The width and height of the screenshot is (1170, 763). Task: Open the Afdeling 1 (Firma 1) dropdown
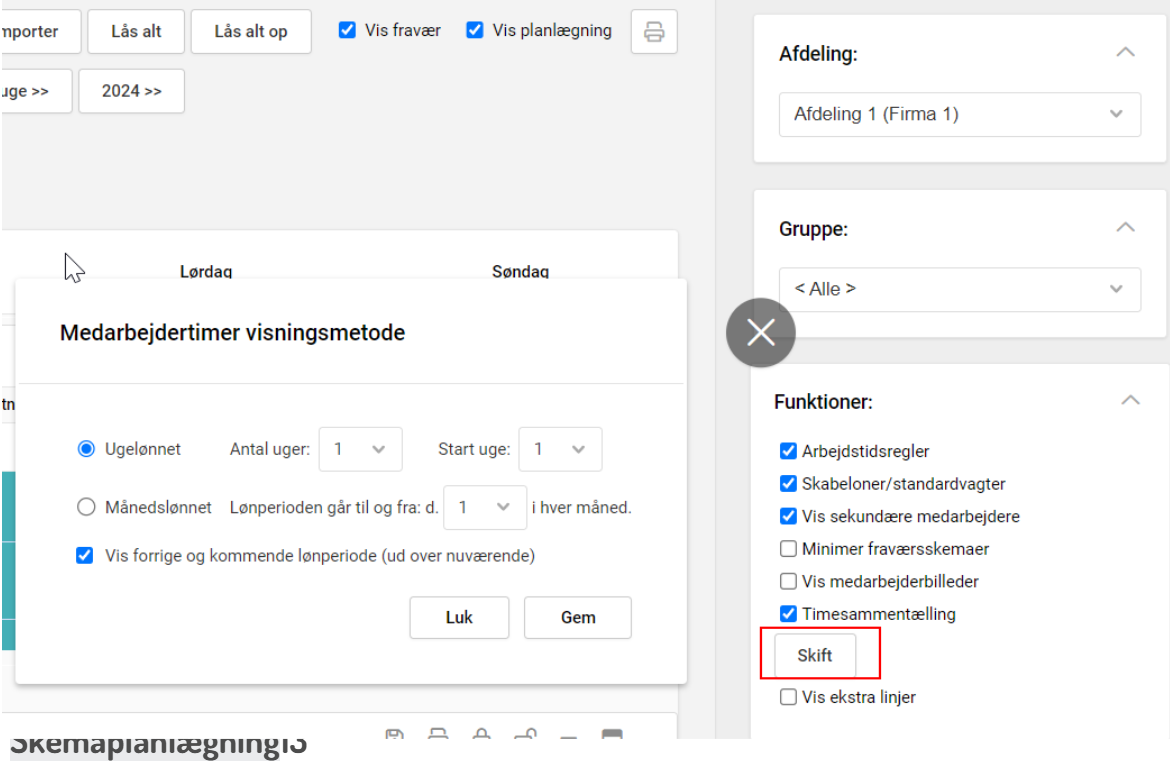[x=959, y=114]
